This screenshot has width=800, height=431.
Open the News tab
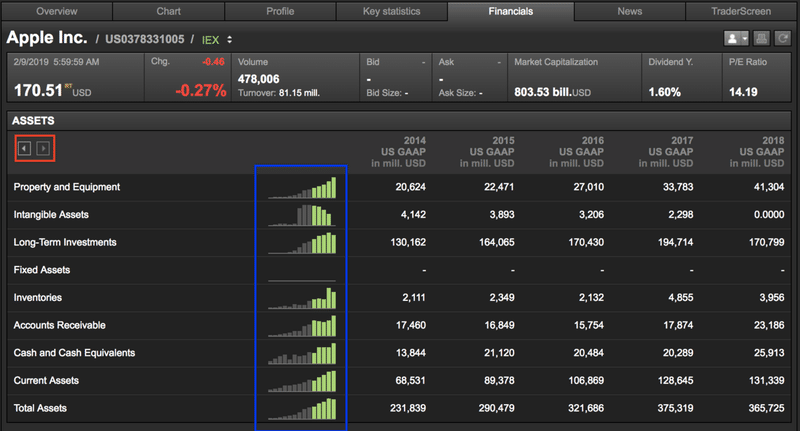(630, 11)
